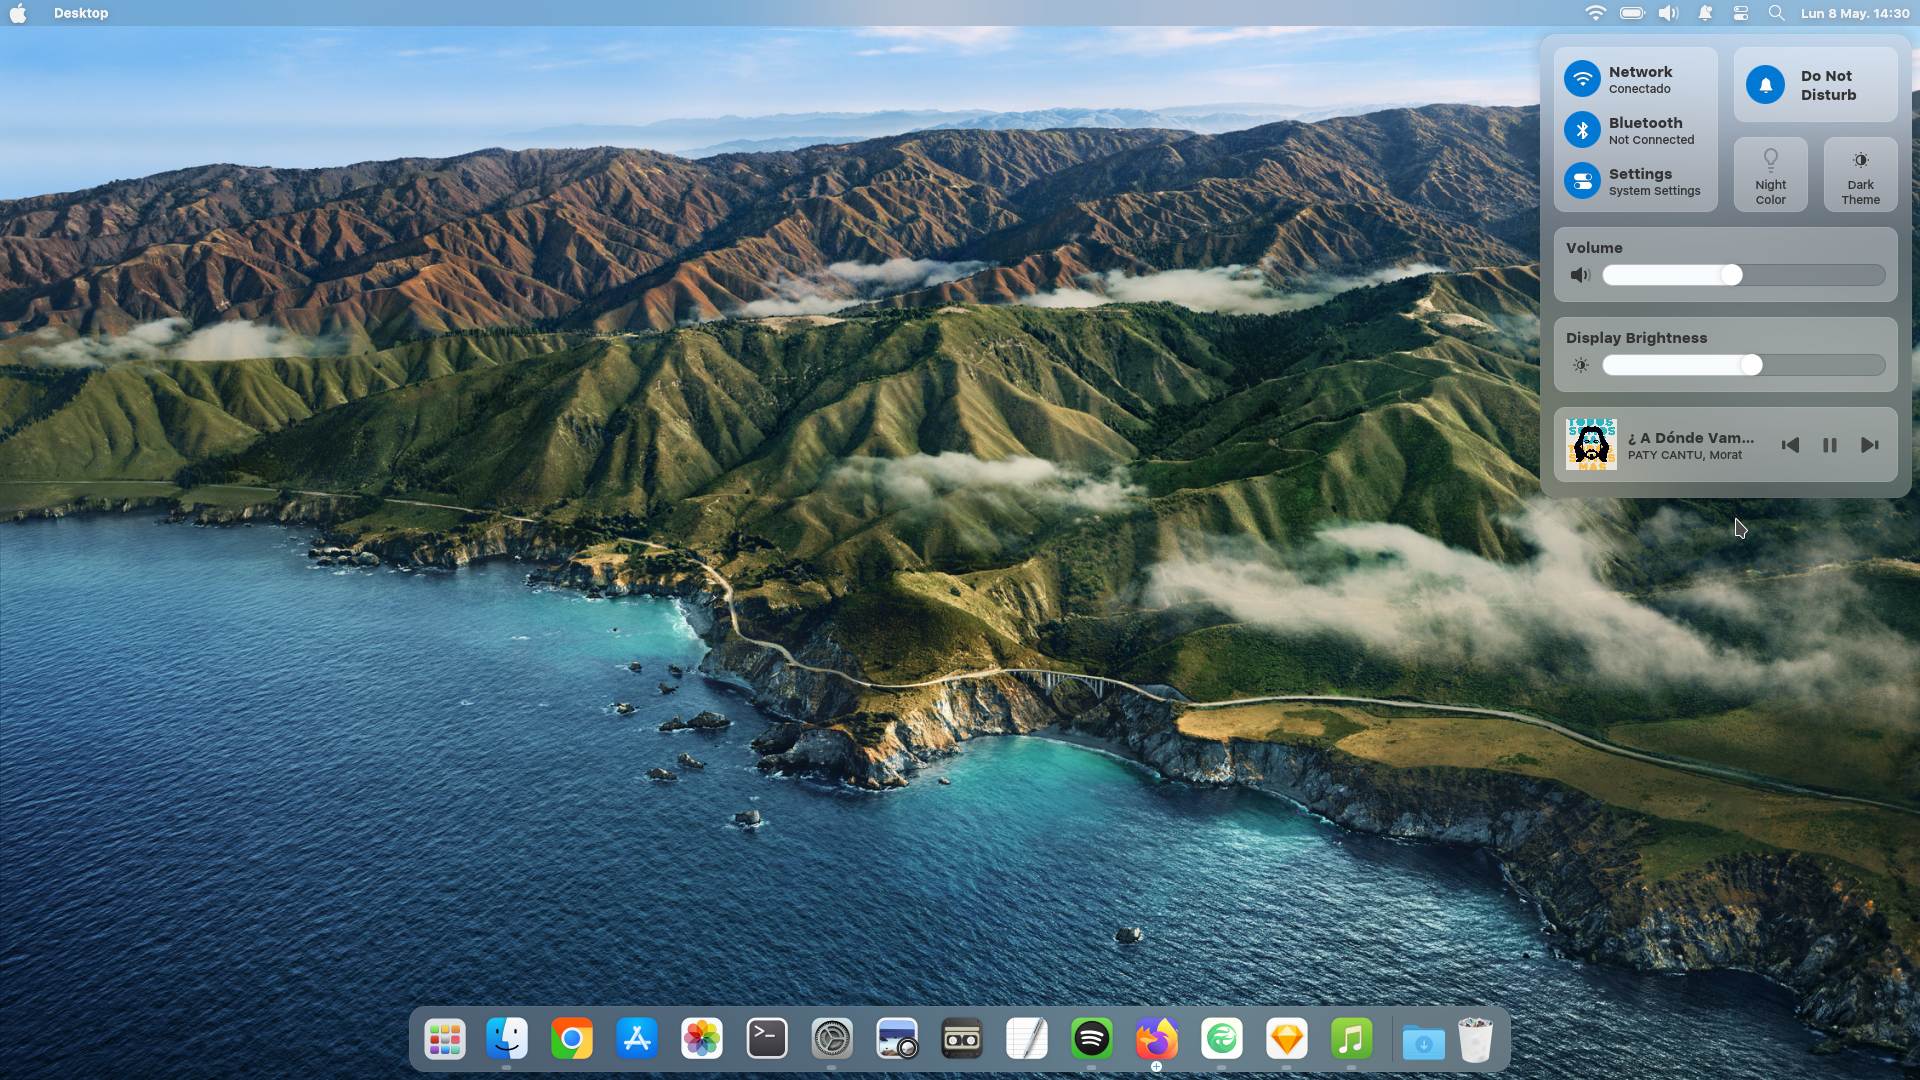Click the album art thumbnail
Image resolution: width=1920 pixels, height=1080 pixels.
[1591, 445]
